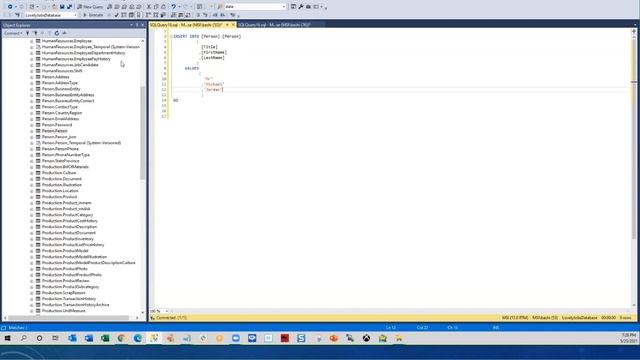640x360 pixels.
Task: Click the [FirstName] column in the query
Action: pyautogui.click(x=214, y=52)
